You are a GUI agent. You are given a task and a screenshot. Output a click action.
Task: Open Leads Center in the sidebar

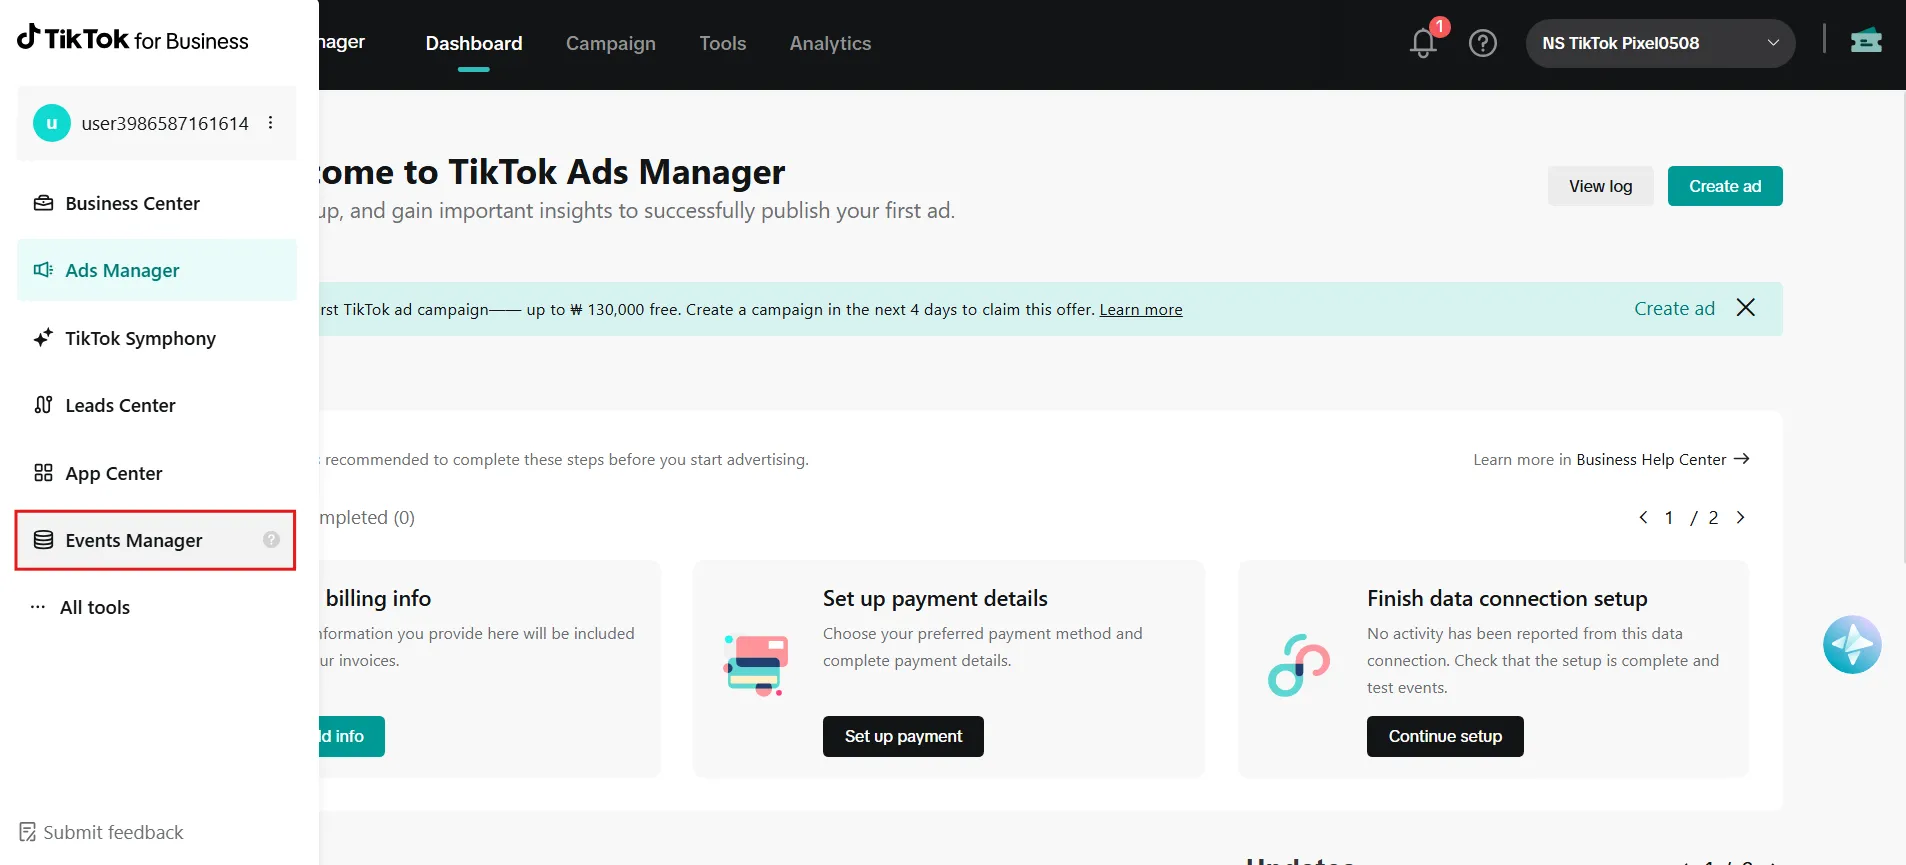coord(157,405)
